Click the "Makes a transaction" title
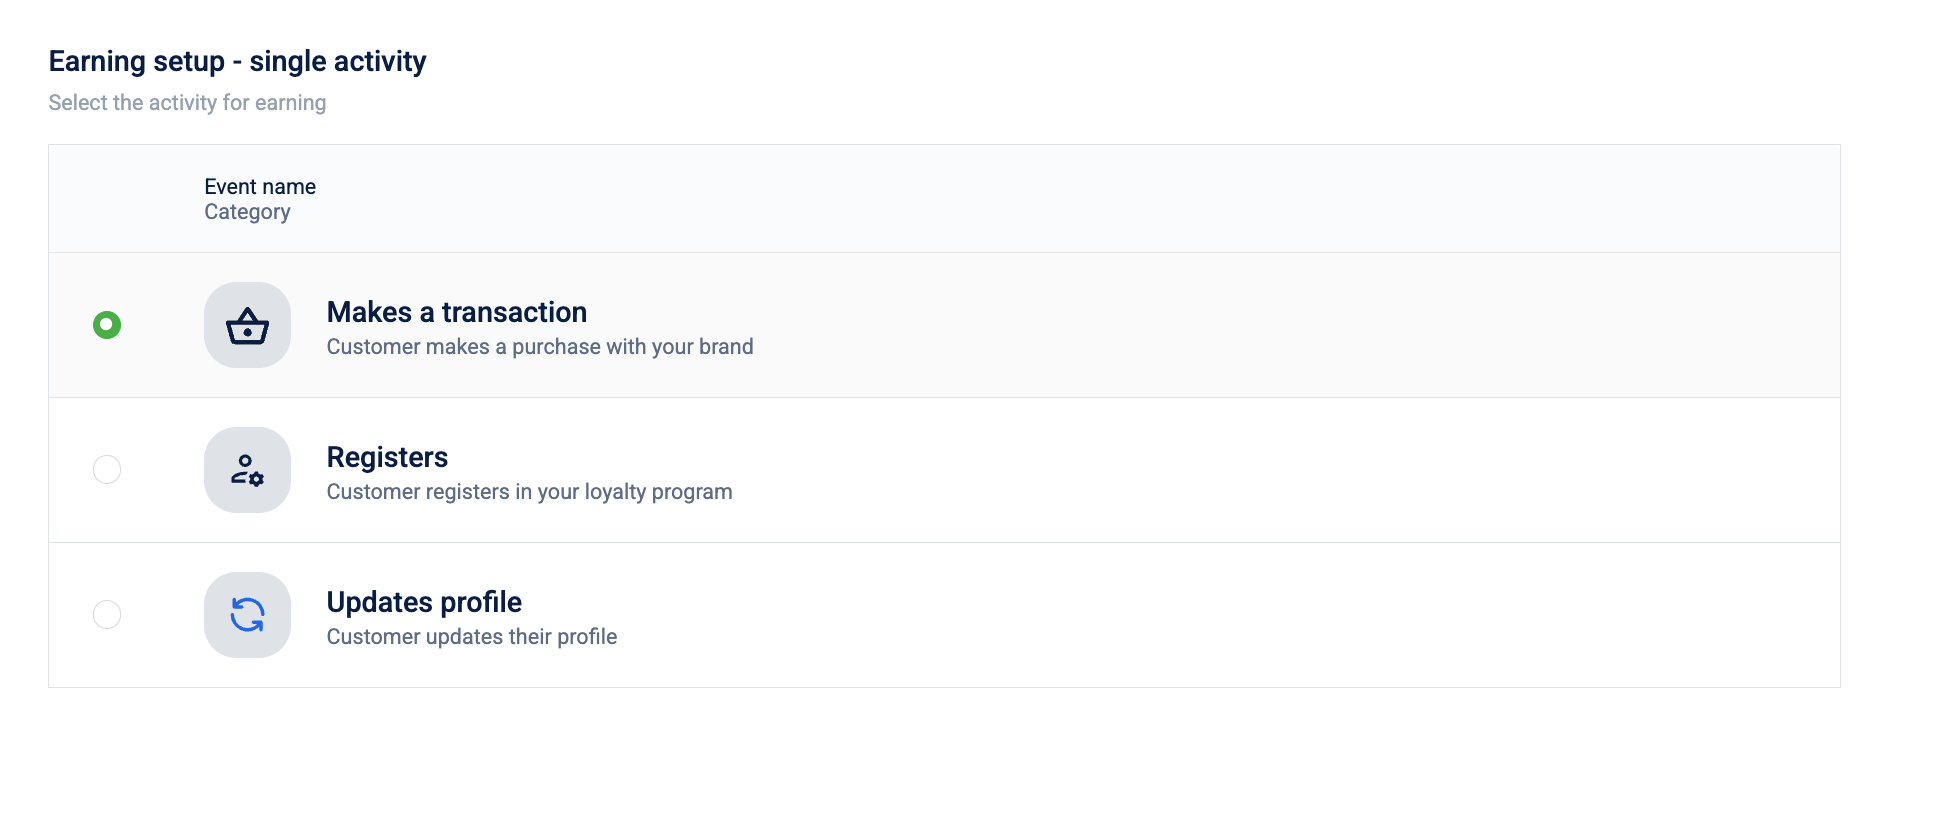Screen dimensions: 1936x832 point(456,312)
